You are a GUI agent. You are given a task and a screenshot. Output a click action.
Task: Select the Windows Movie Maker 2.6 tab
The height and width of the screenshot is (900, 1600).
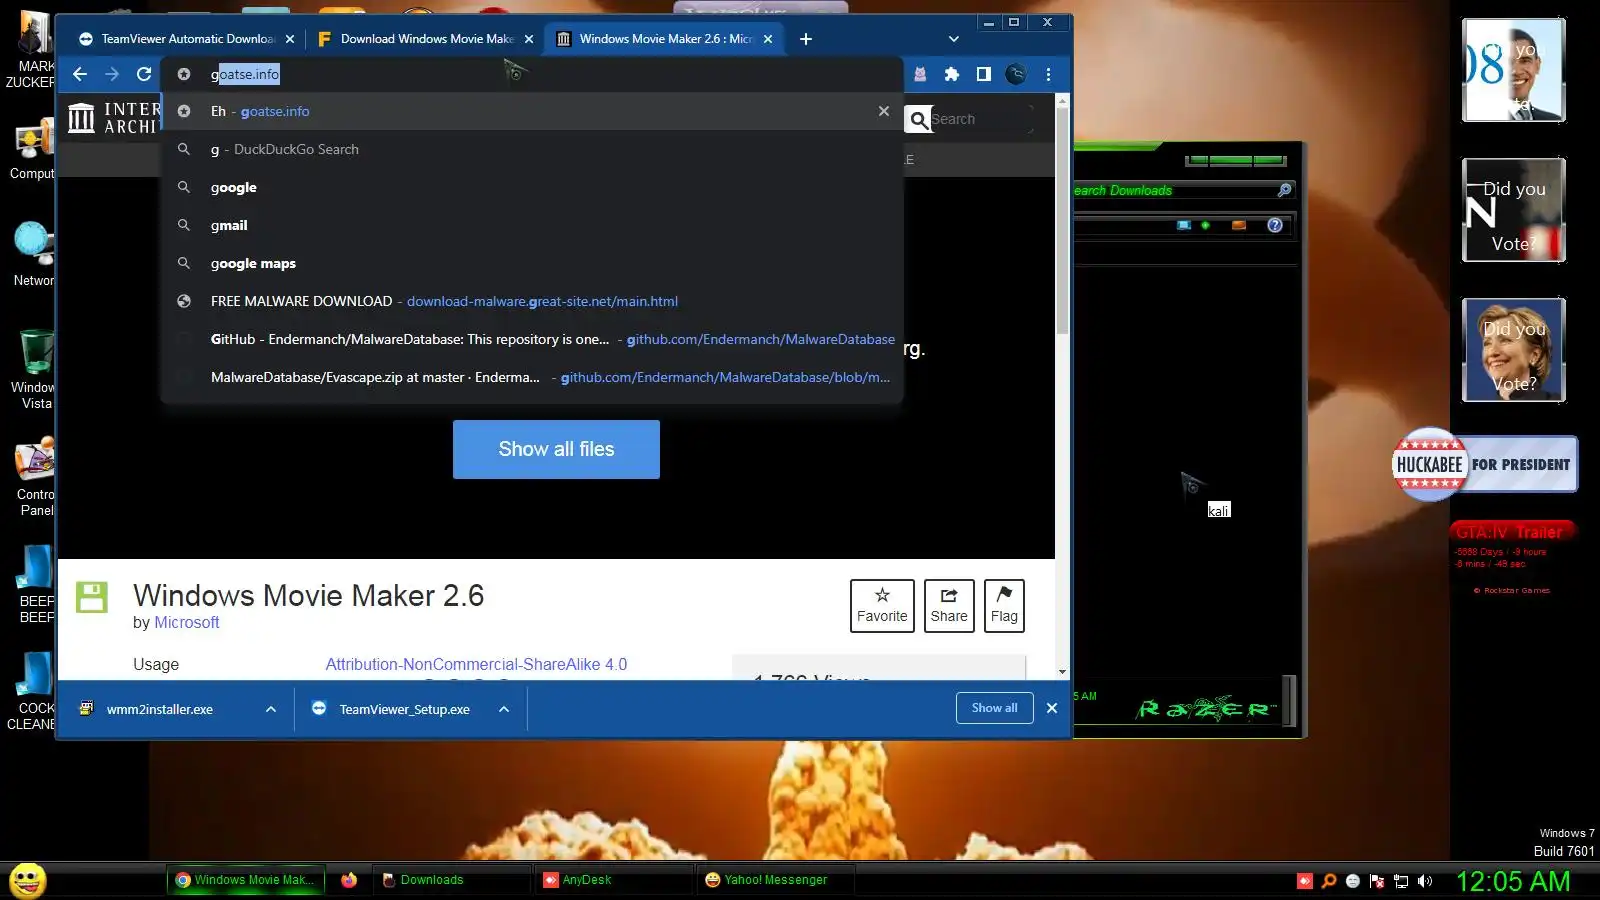click(665, 39)
